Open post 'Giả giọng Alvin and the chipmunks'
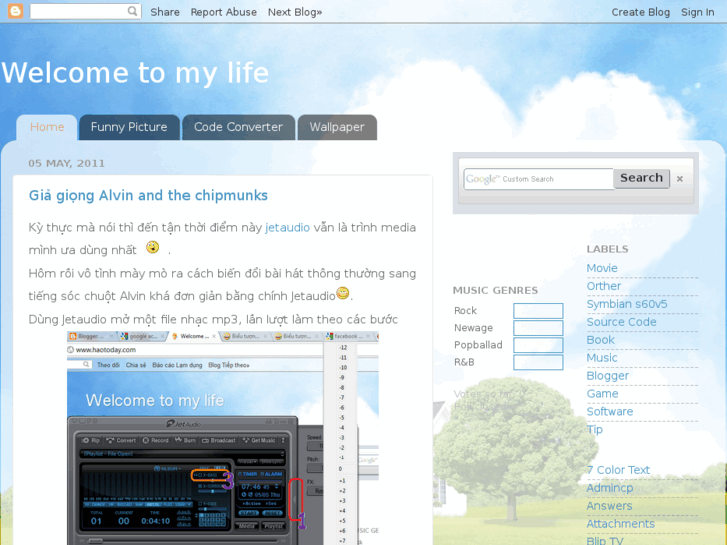727x545 pixels. pos(148,195)
